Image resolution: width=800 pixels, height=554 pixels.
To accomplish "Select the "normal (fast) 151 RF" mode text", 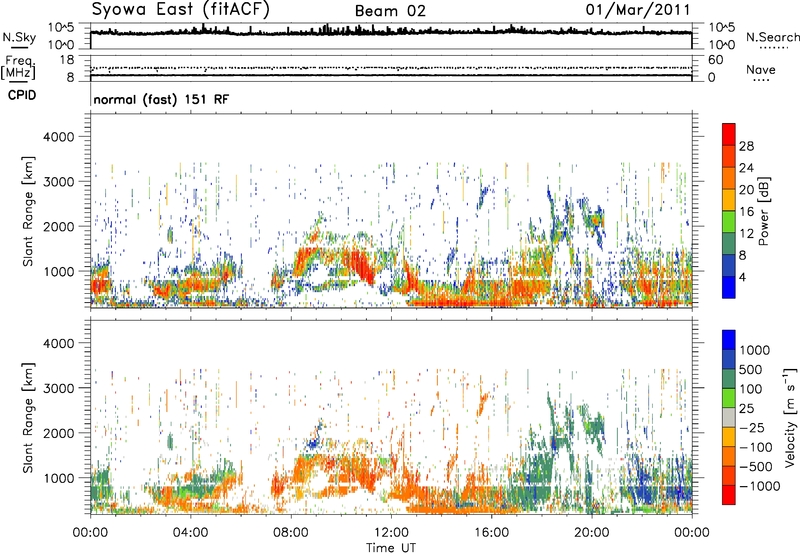I will [161, 99].
